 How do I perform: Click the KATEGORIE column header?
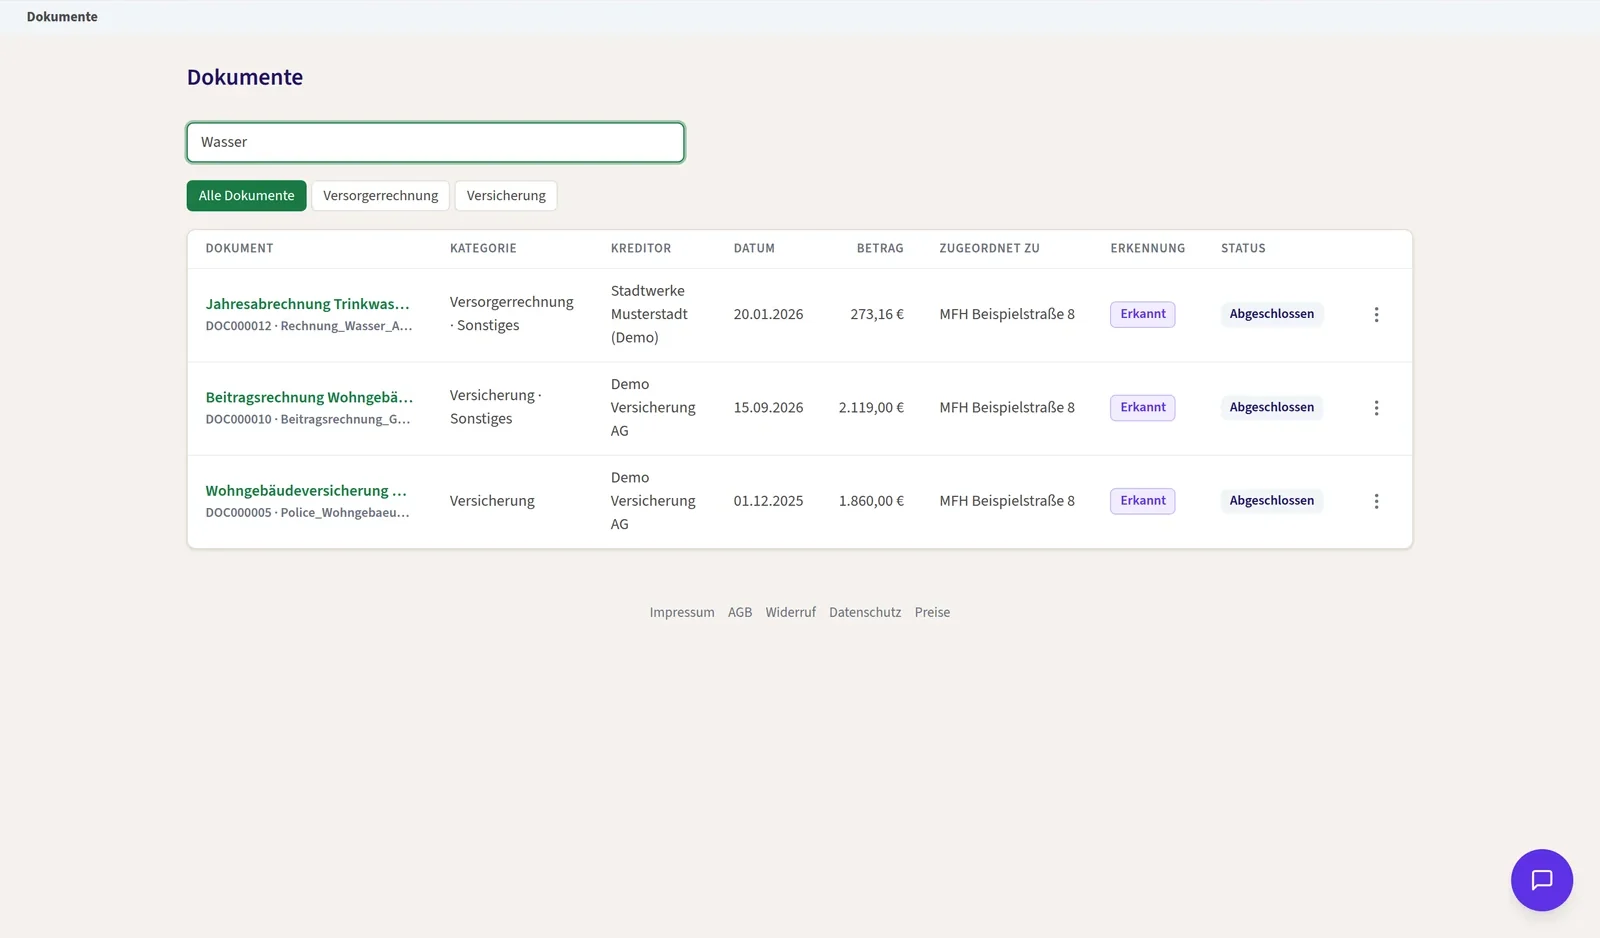click(x=483, y=249)
